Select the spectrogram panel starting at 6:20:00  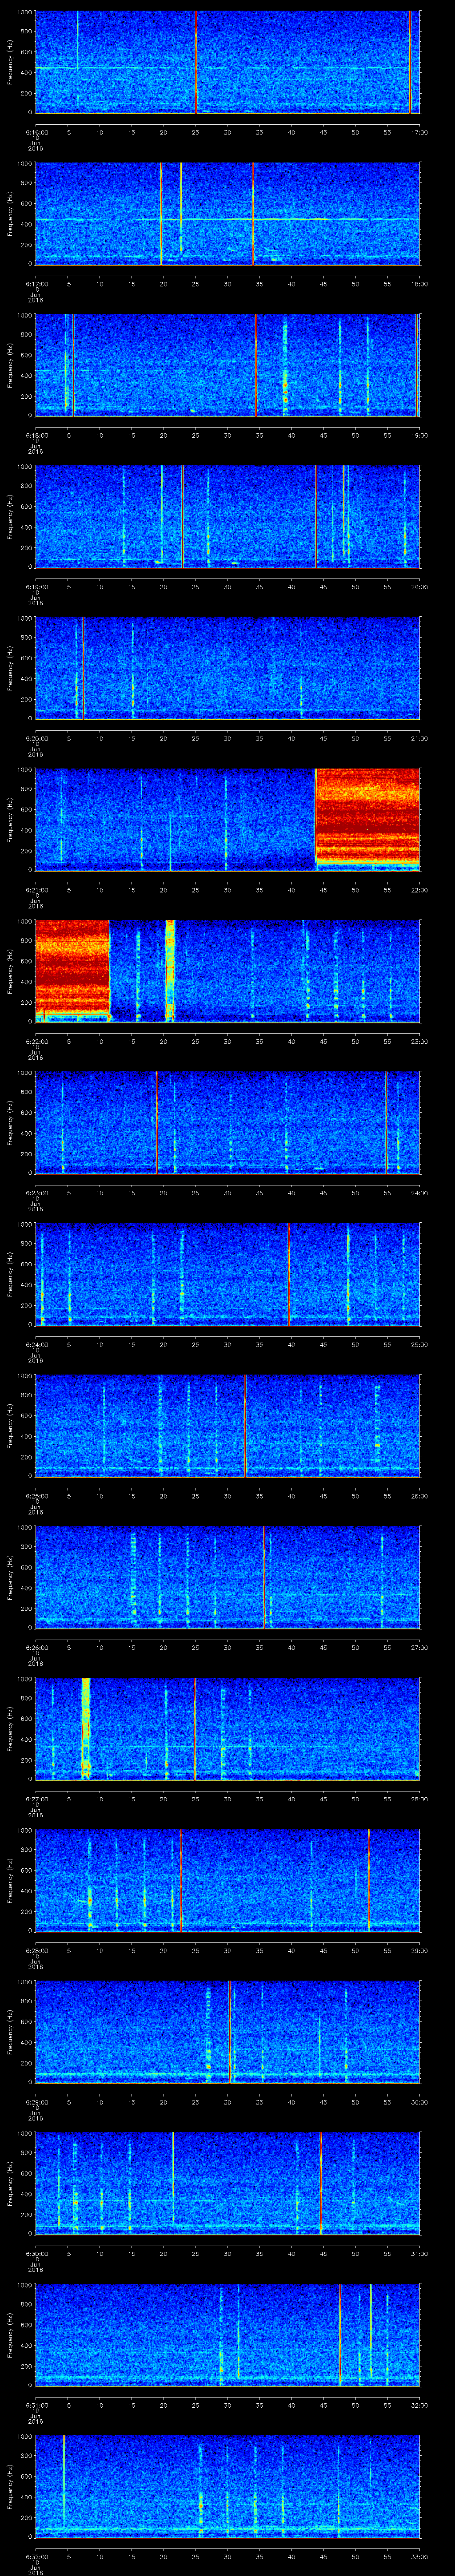click(227, 669)
